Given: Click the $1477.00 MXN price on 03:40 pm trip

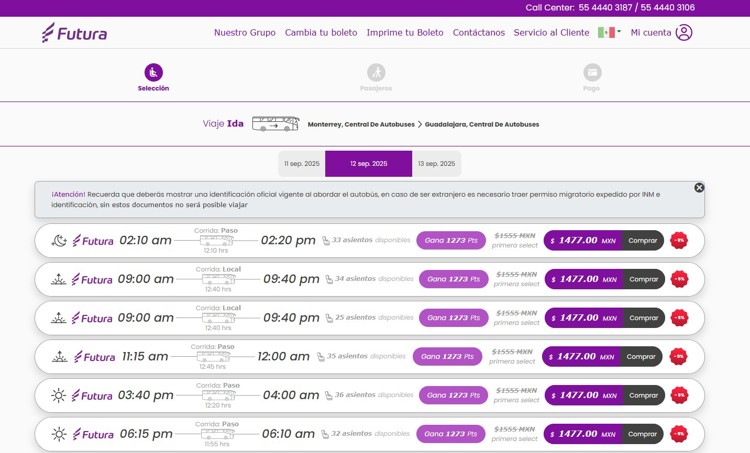Looking at the screenshot, I should click(x=584, y=396).
